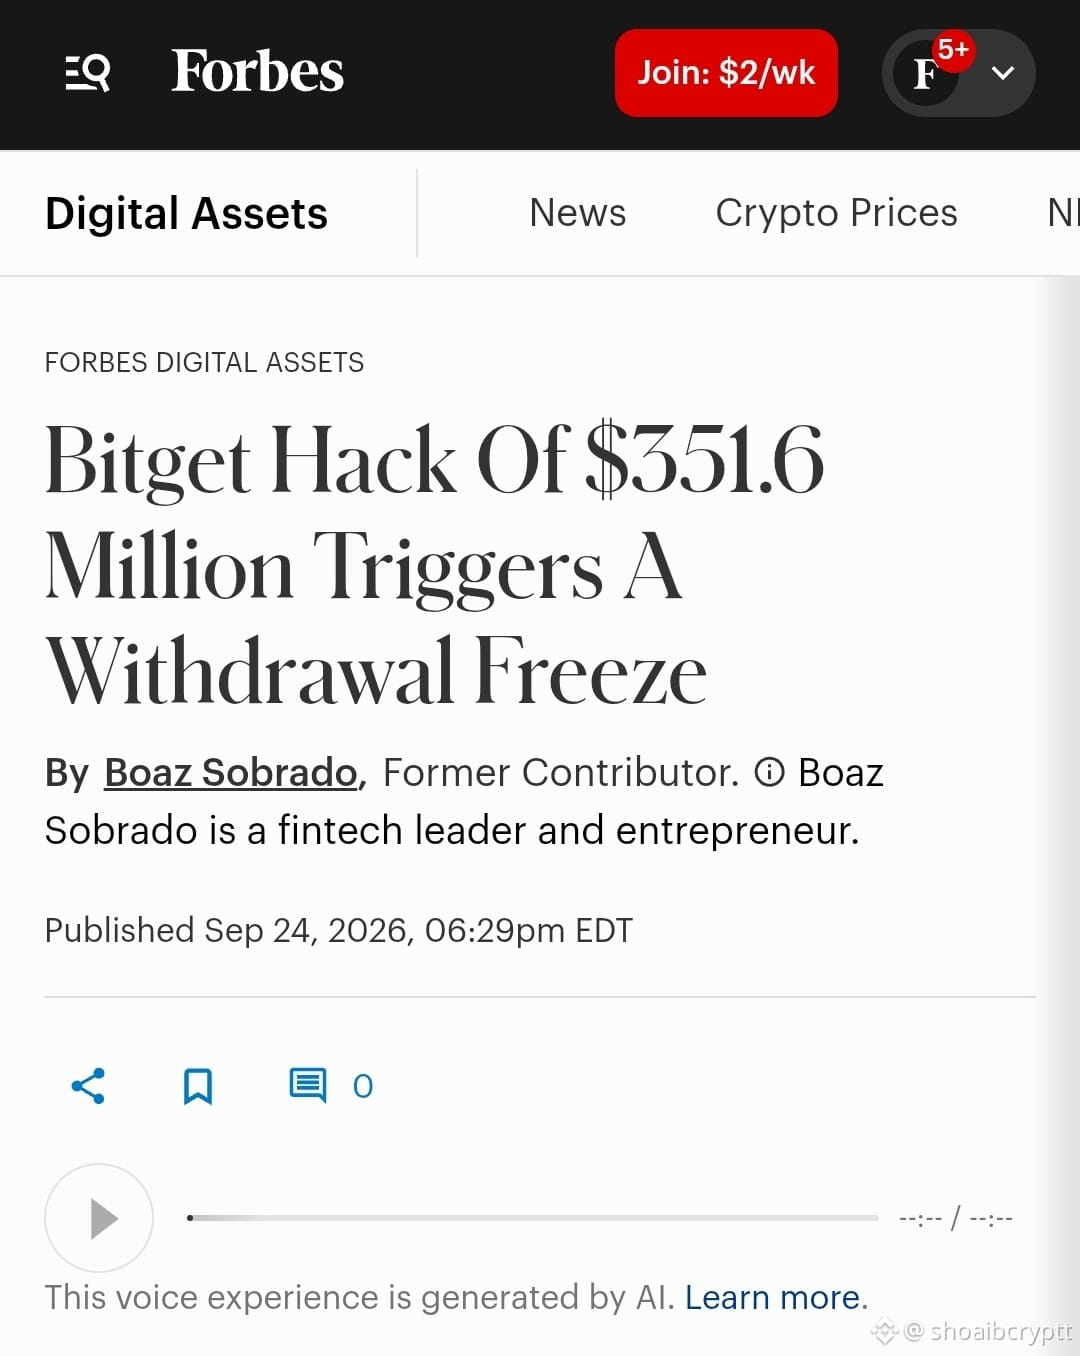Click the Join: $2/wk button
Image resolution: width=1080 pixels, height=1356 pixels.
tap(726, 73)
